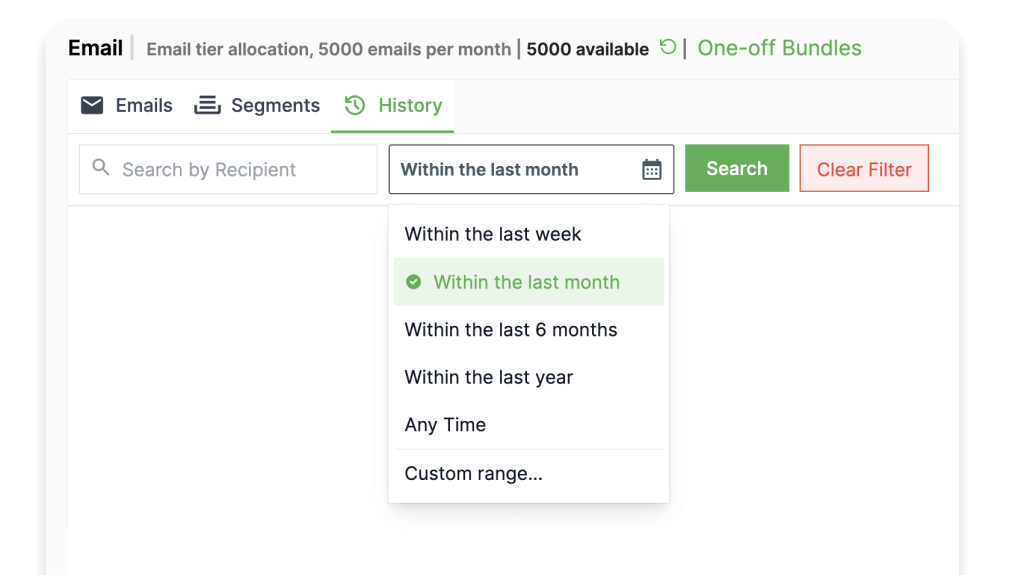Open the One-off Bundles link

pos(779,48)
